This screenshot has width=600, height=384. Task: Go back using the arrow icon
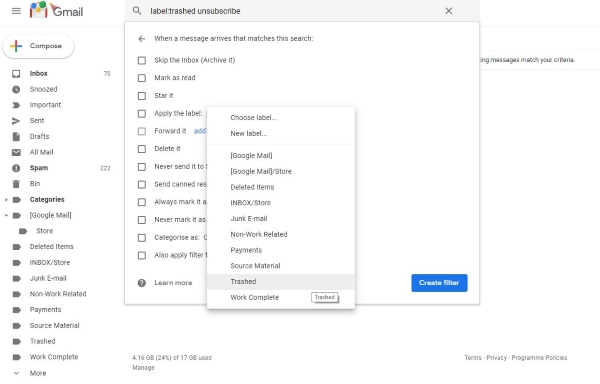pyautogui.click(x=142, y=39)
